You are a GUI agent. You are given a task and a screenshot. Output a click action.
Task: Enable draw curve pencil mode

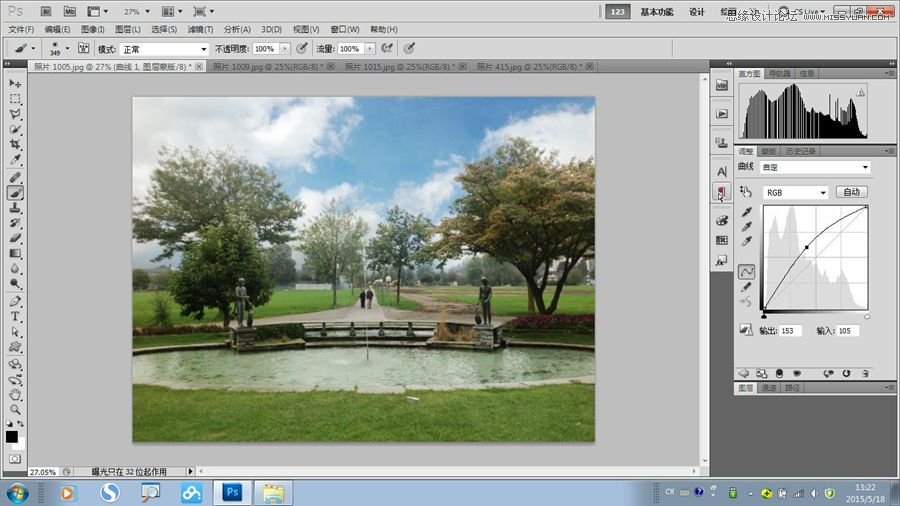coord(746,287)
